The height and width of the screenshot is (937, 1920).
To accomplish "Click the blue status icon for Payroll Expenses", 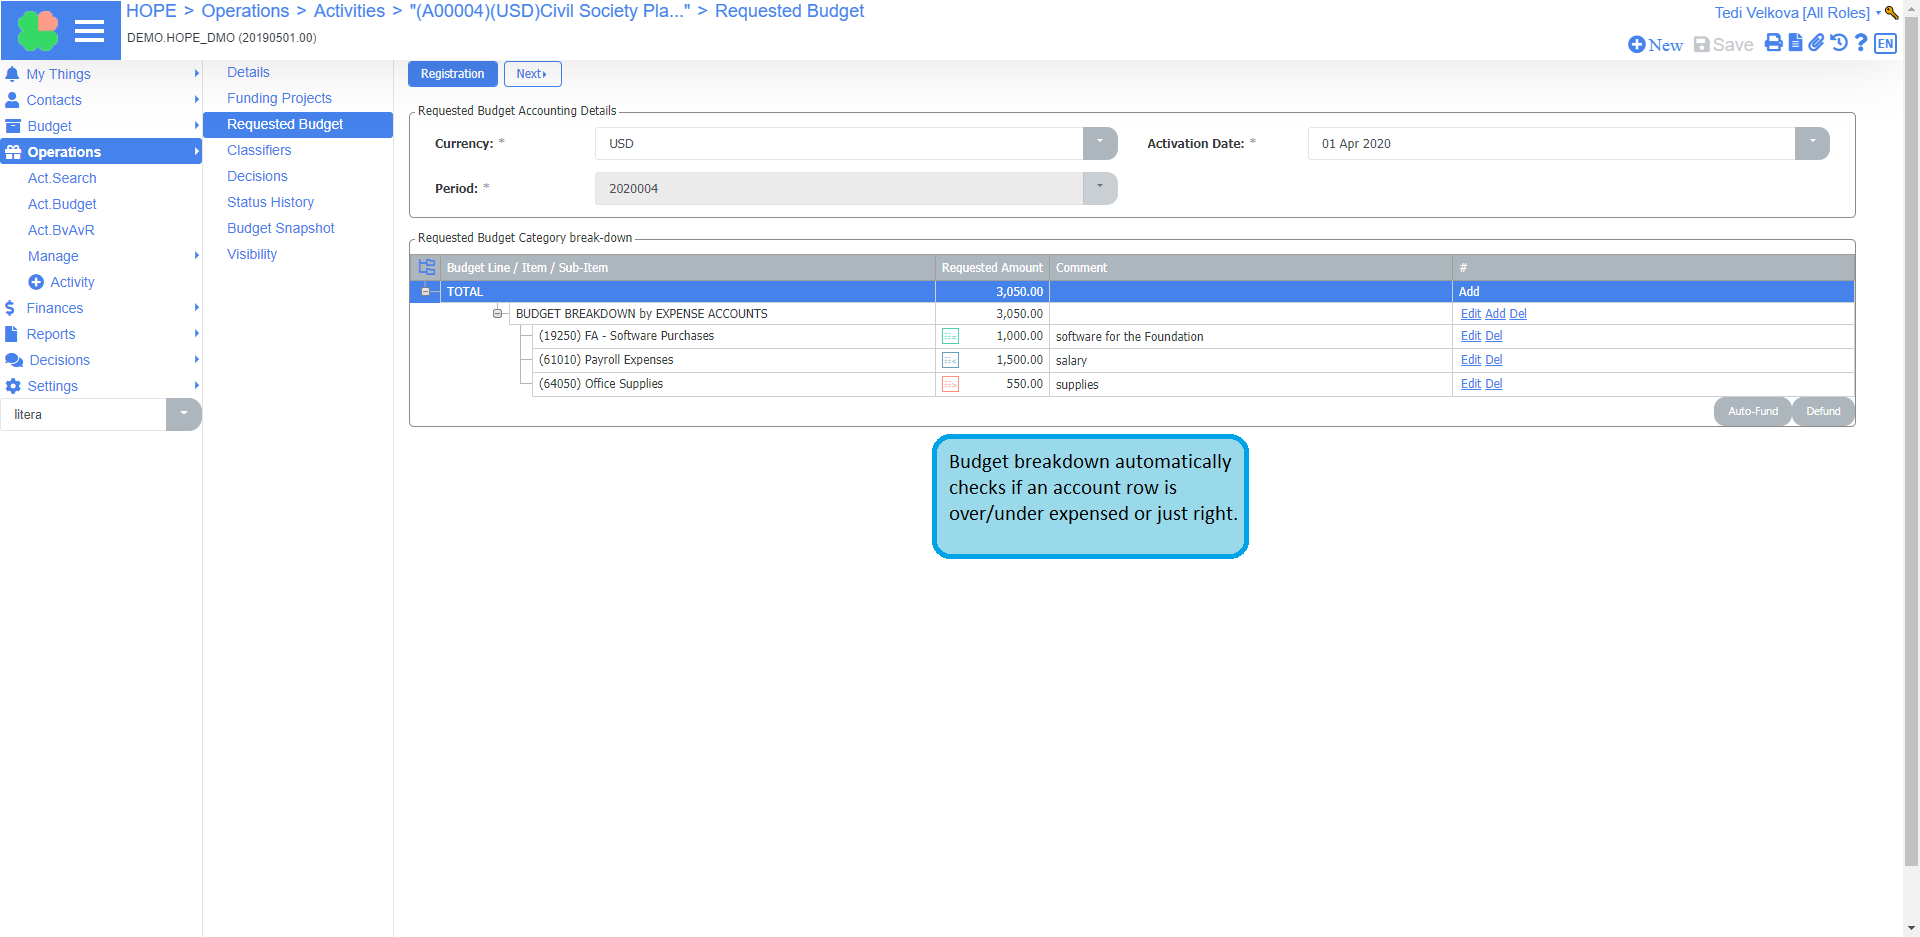I will 950,360.
